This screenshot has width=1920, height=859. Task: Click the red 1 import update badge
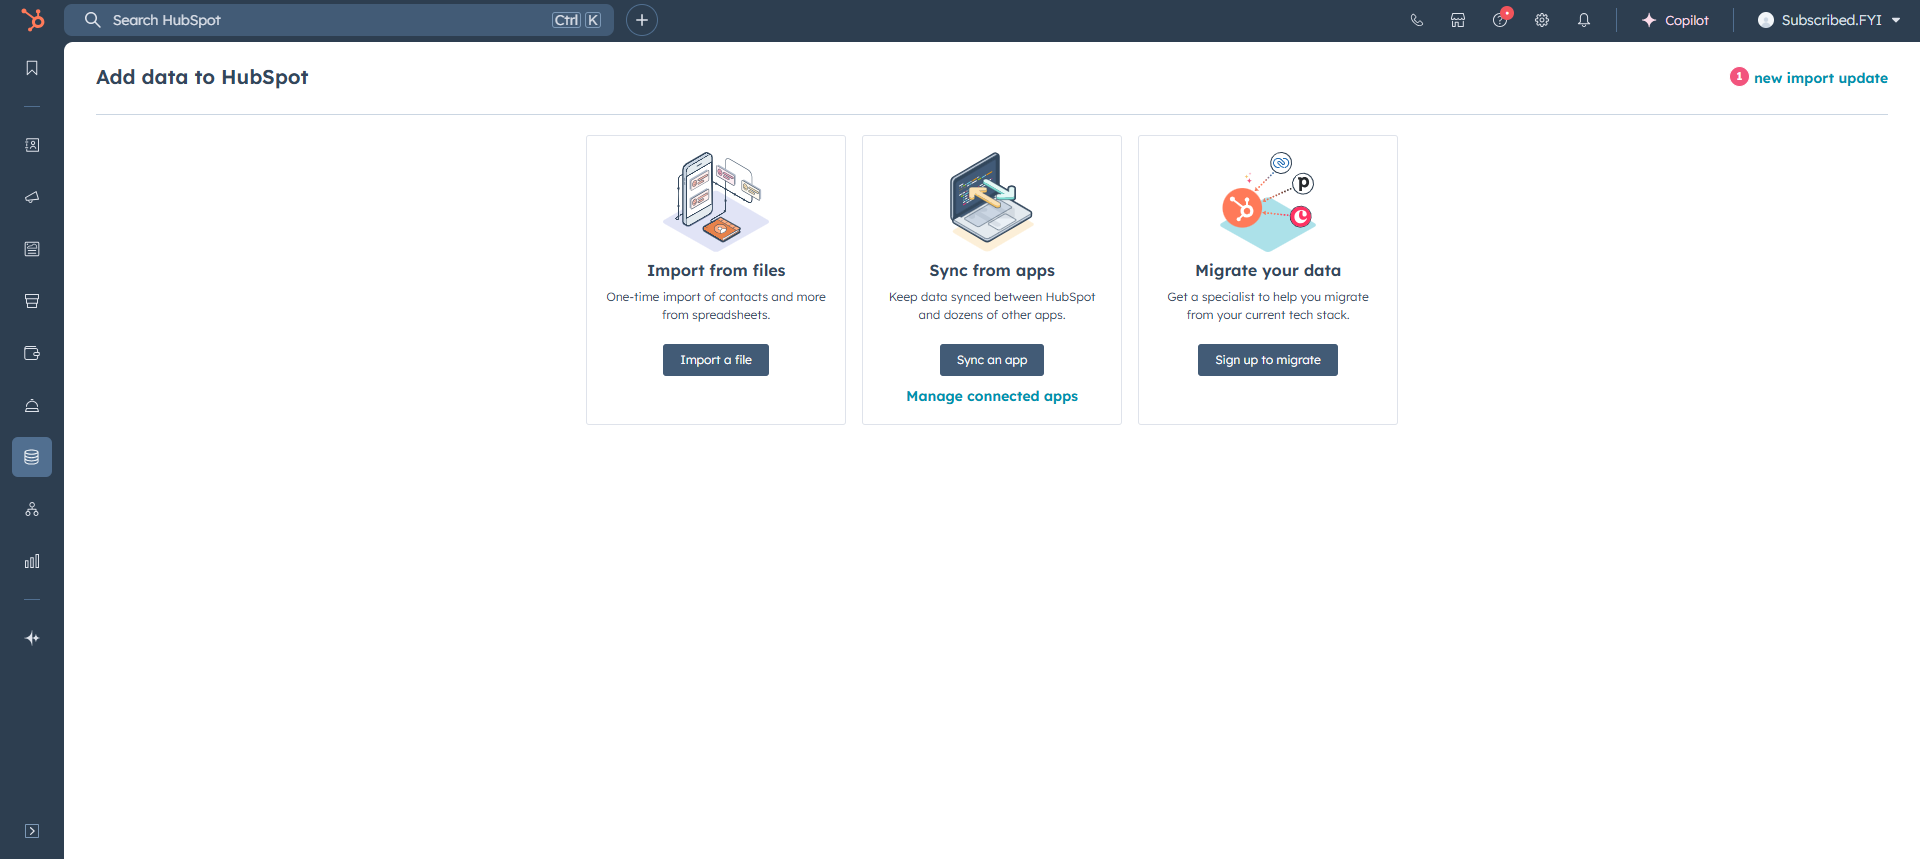point(1739,77)
